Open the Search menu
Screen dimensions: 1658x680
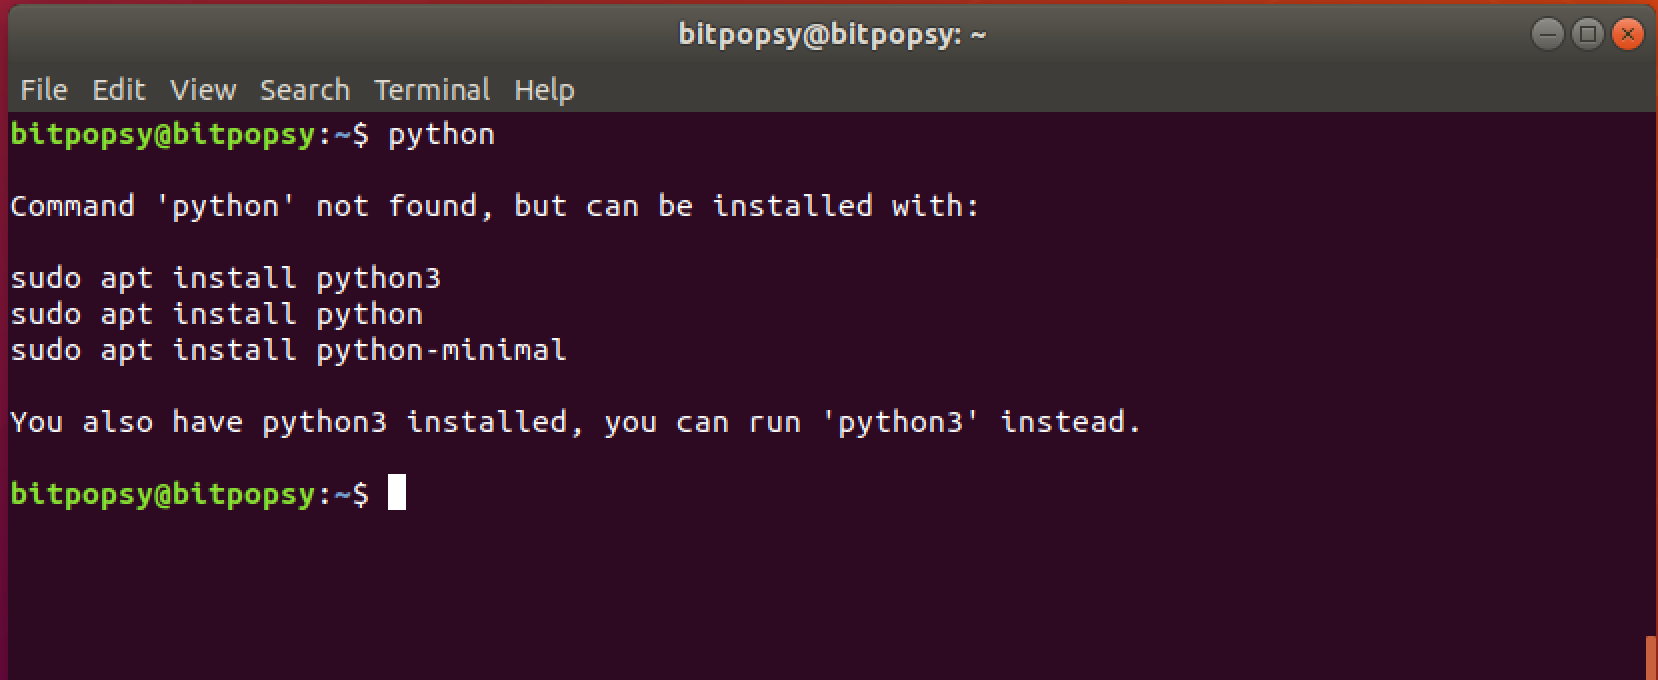coord(305,90)
